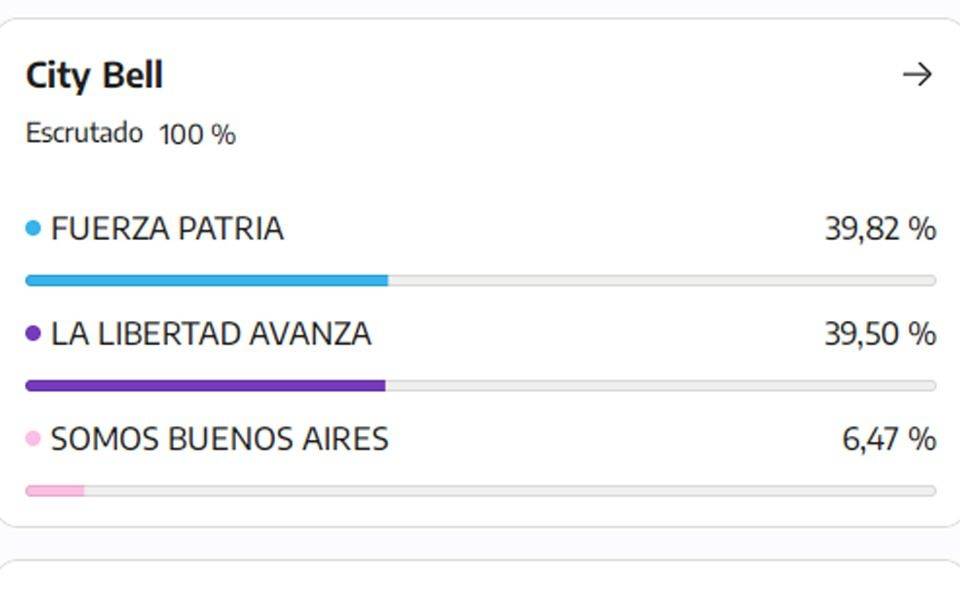
Task: Click the Escrutado label
Action: click(x=84, y=133)
